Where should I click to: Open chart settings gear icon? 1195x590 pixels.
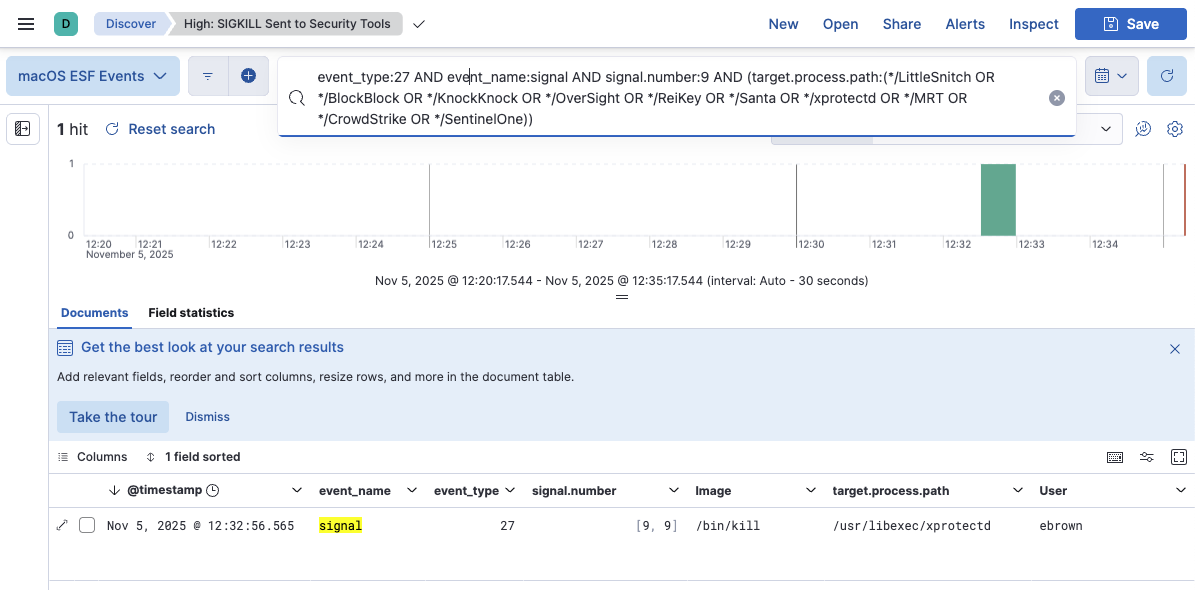coord(1175,129)
